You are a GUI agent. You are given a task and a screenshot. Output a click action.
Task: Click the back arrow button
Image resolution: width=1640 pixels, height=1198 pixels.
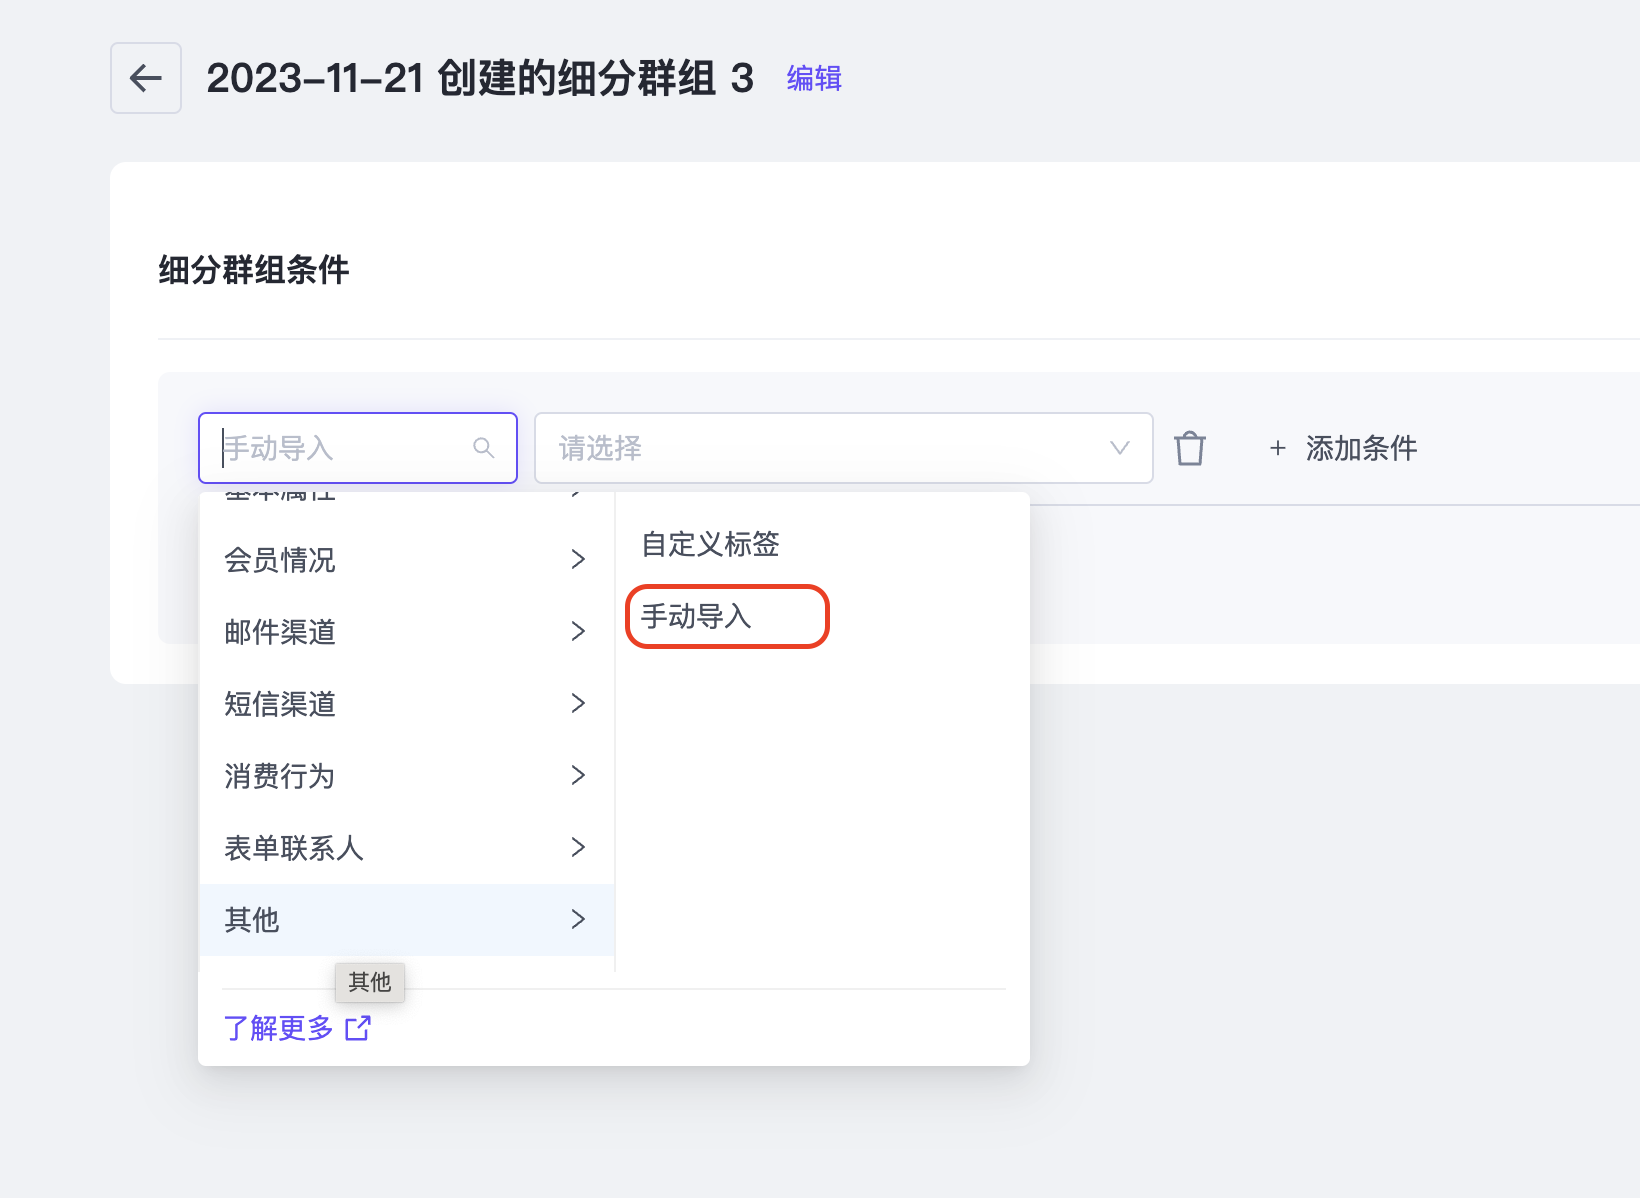pyautogui.click(x=146, y=78)
